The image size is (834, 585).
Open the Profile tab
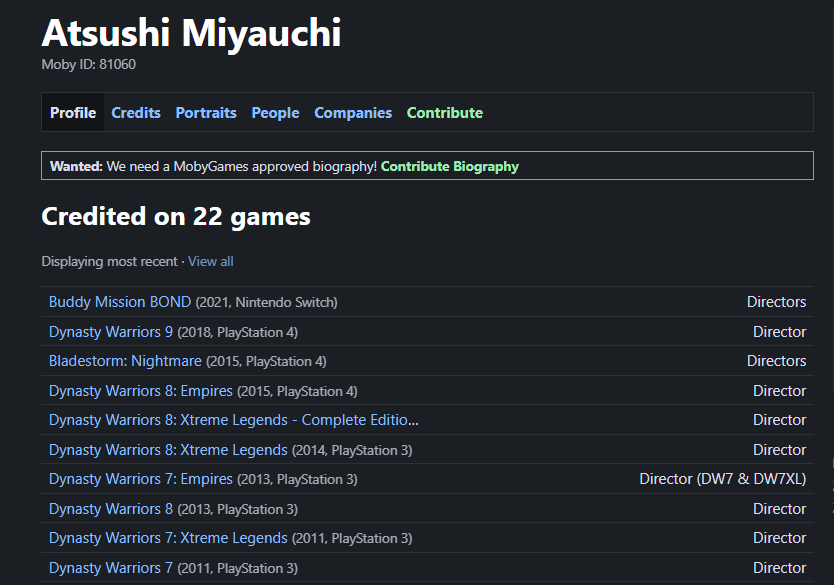coord(73,113)
